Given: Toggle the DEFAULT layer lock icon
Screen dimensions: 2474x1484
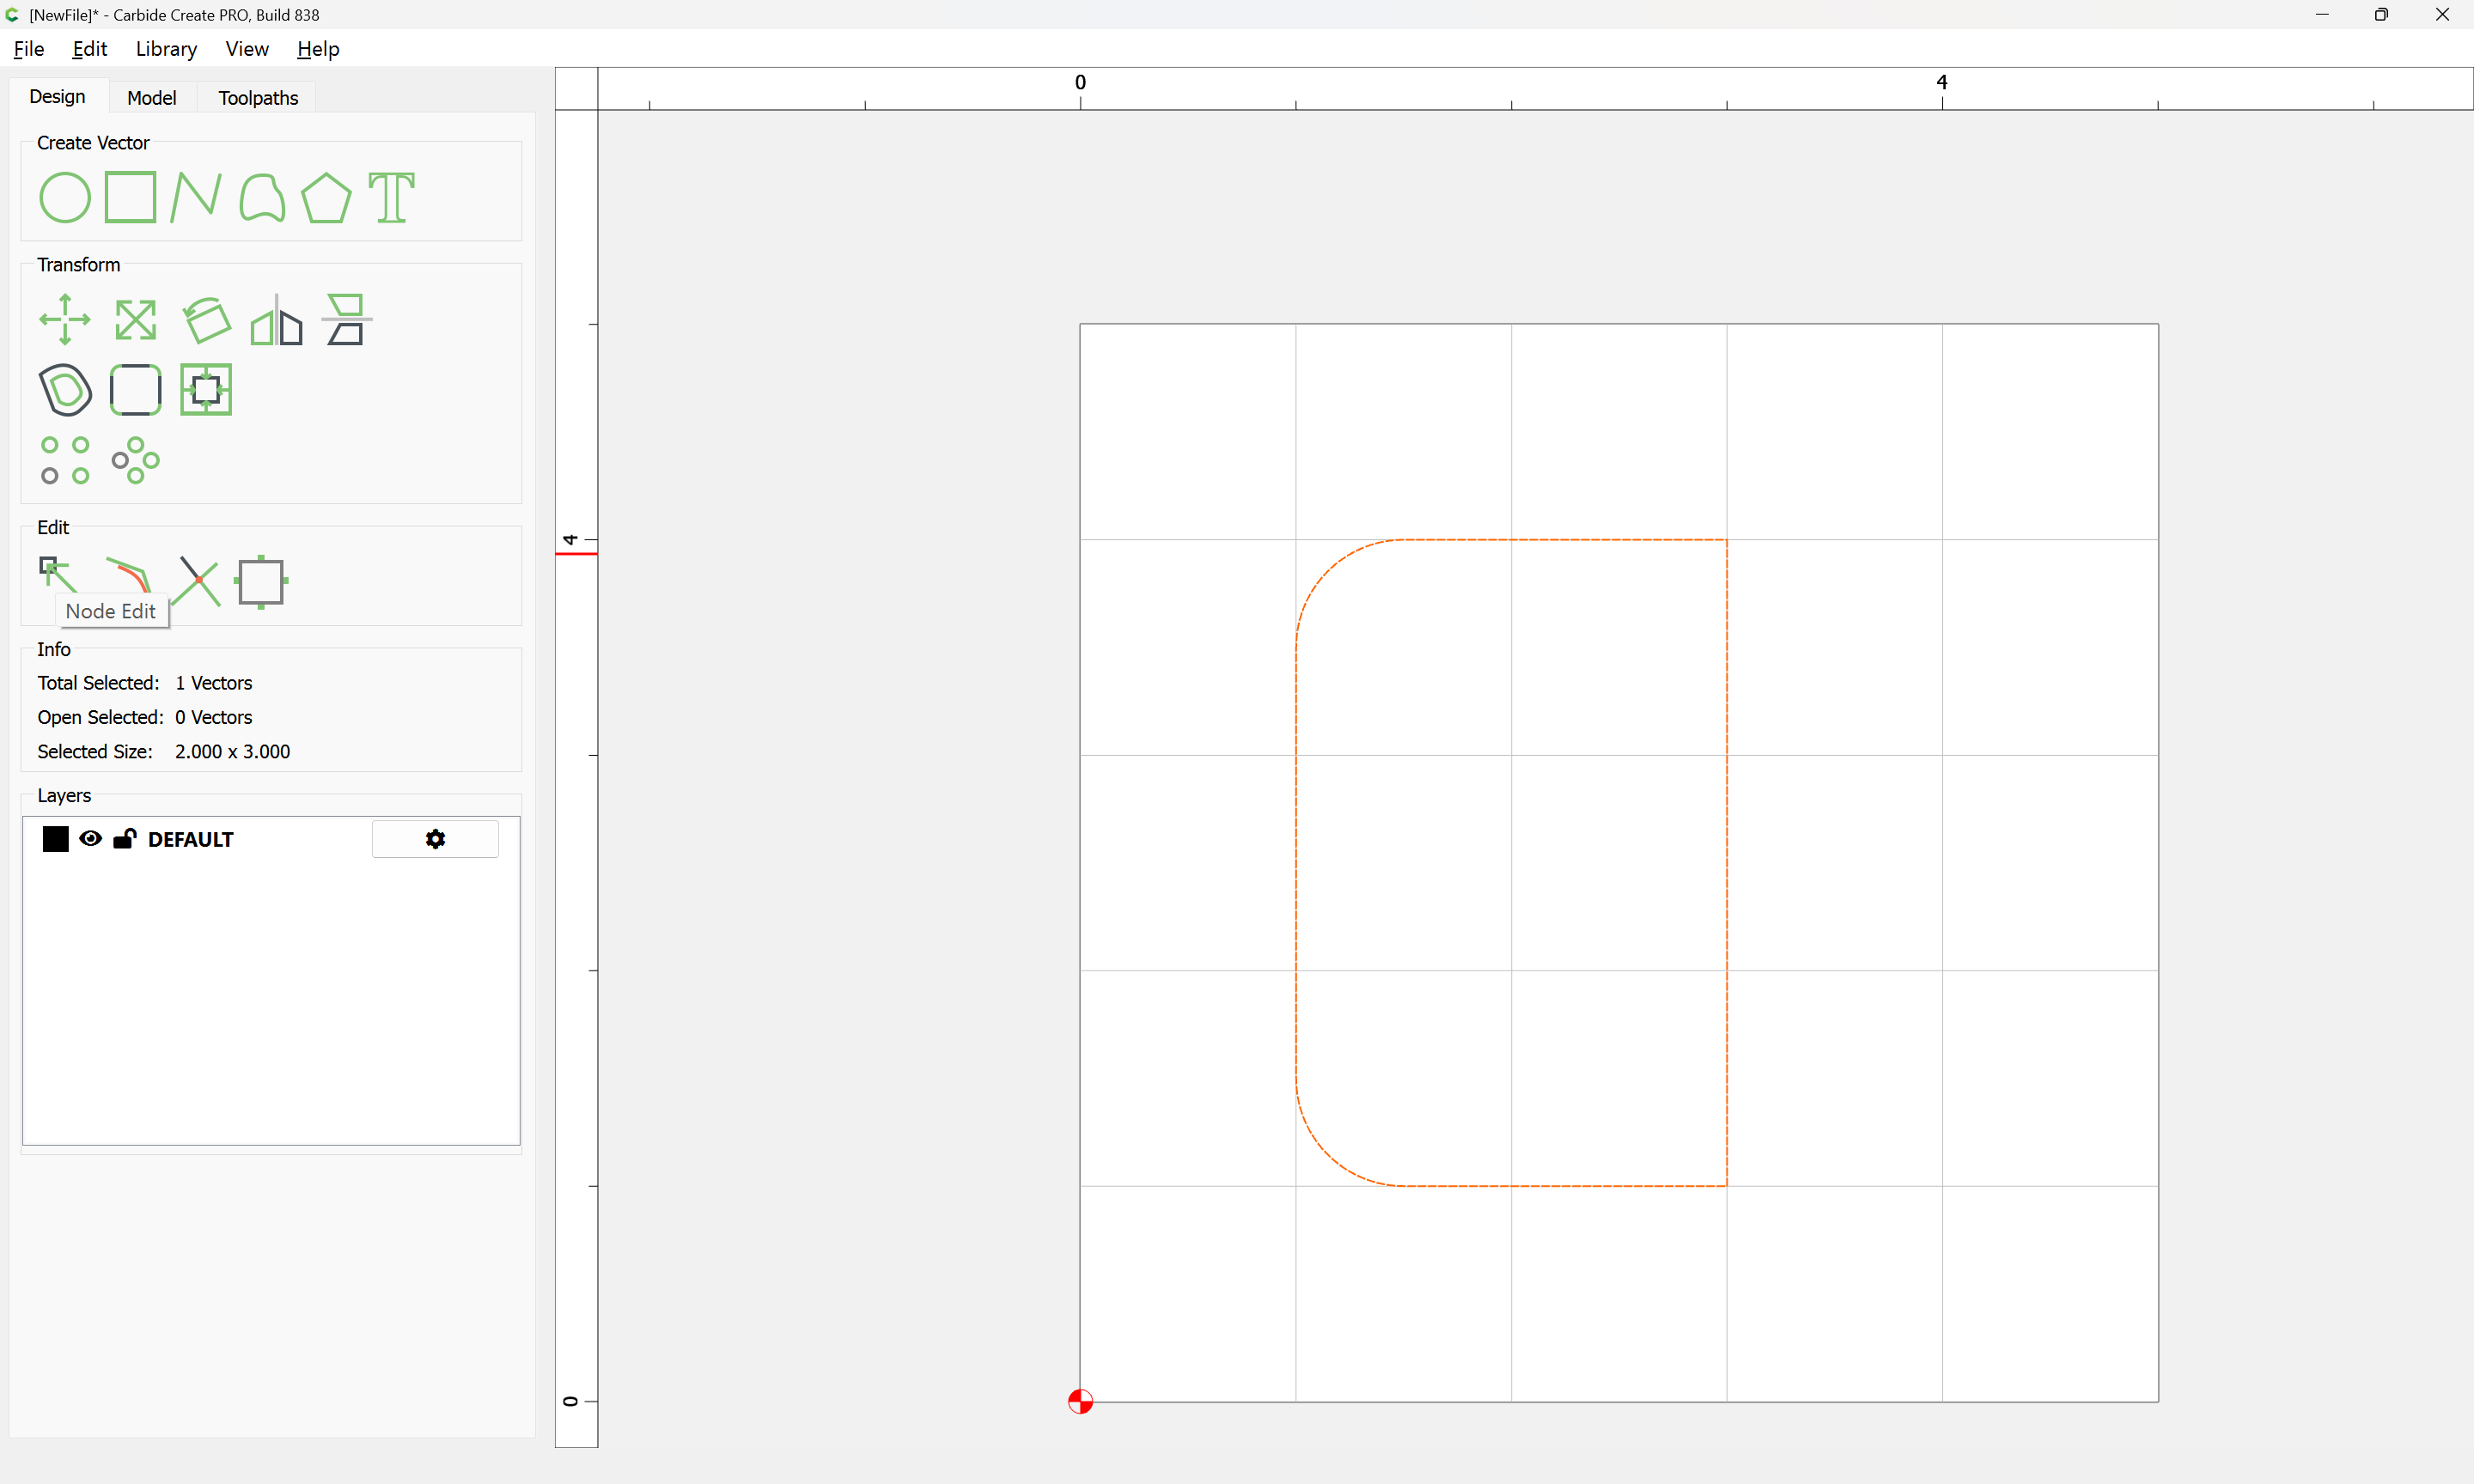Looking at the screenshot, I should (x=124, y=839).
